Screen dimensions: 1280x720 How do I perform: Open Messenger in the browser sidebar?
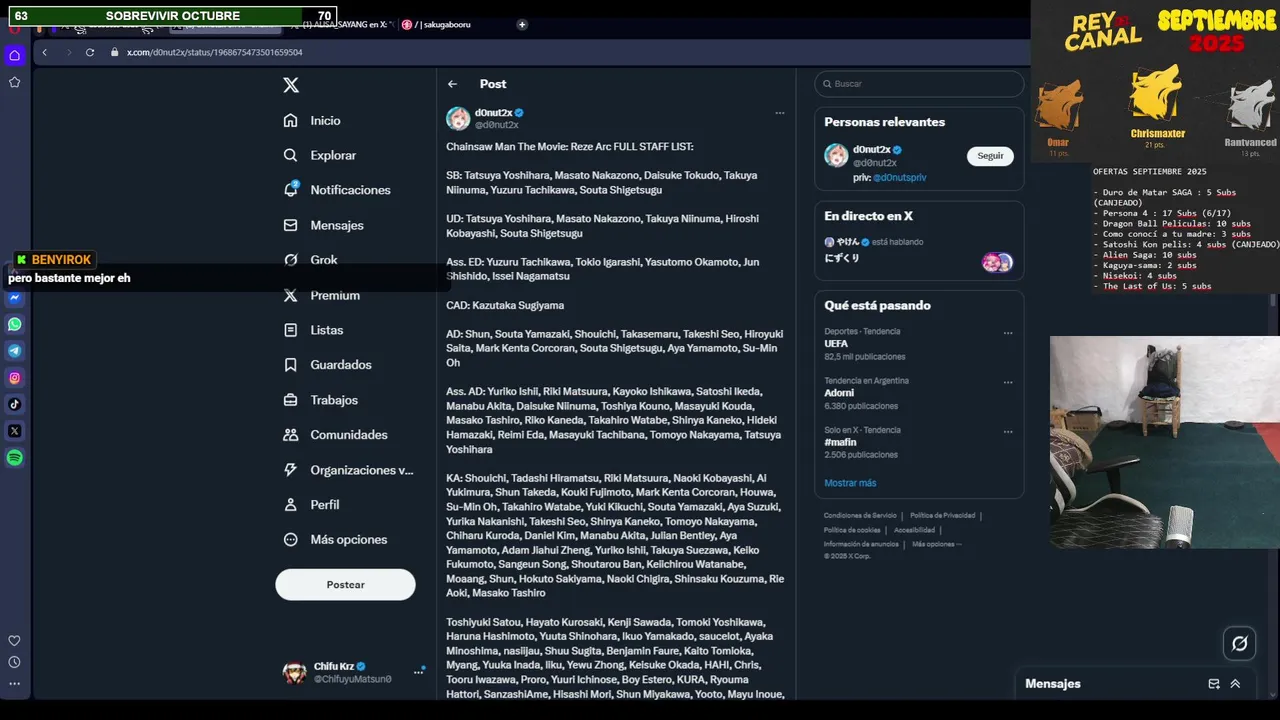click(14, 297)
